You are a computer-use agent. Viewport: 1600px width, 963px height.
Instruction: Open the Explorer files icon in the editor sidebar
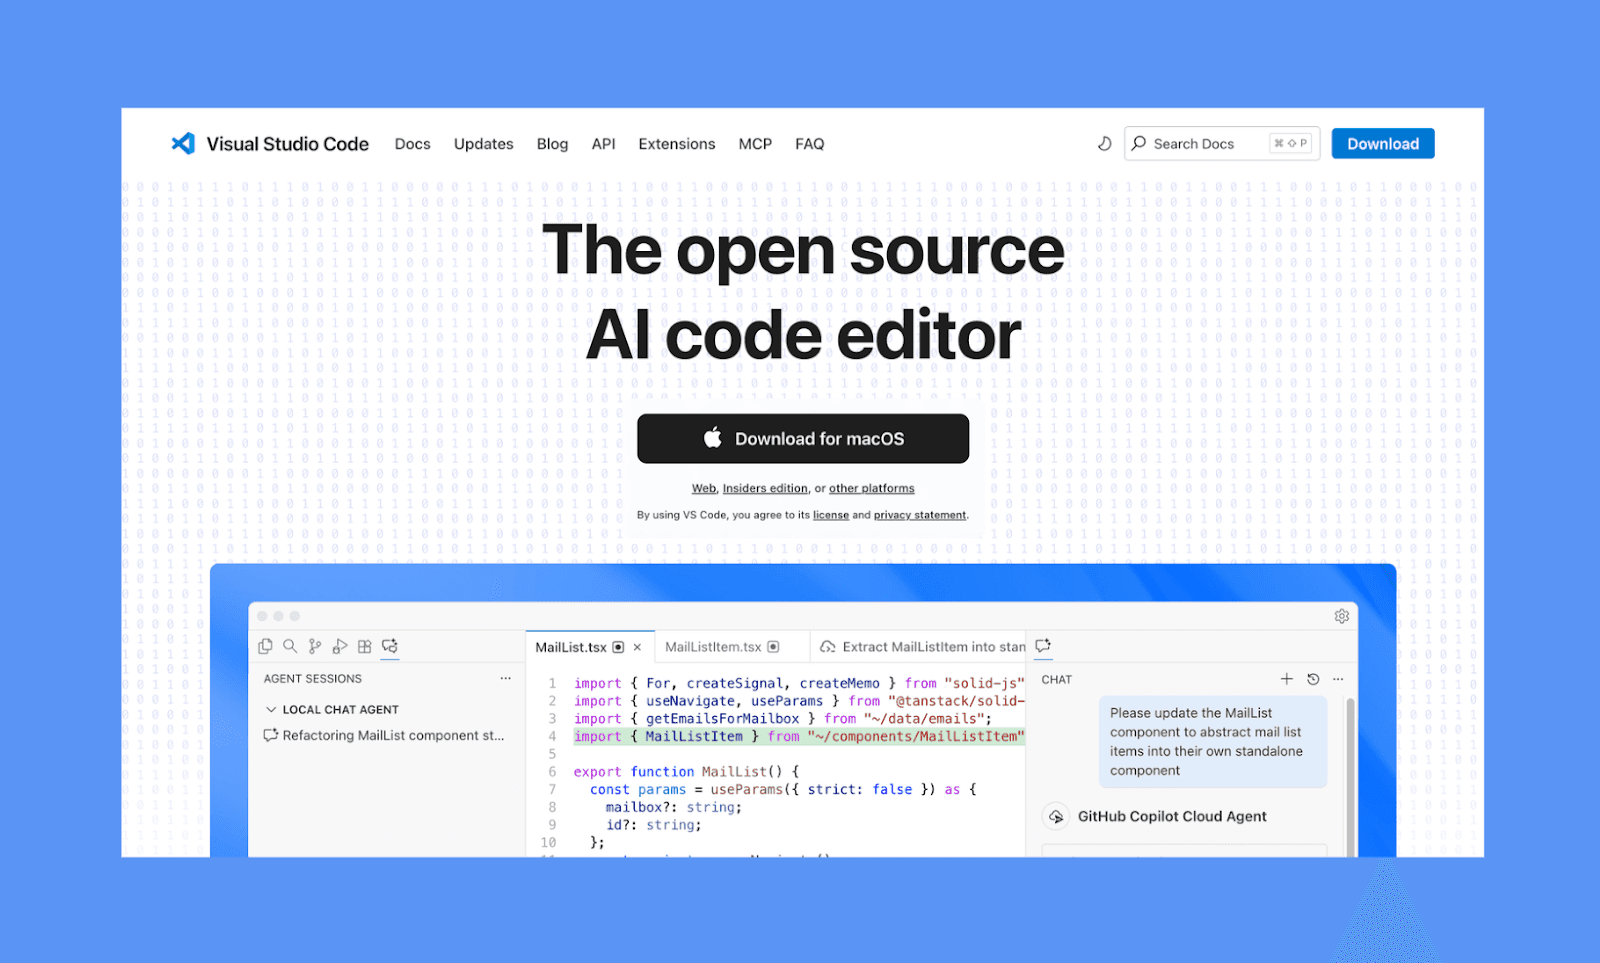click(265, 646)
